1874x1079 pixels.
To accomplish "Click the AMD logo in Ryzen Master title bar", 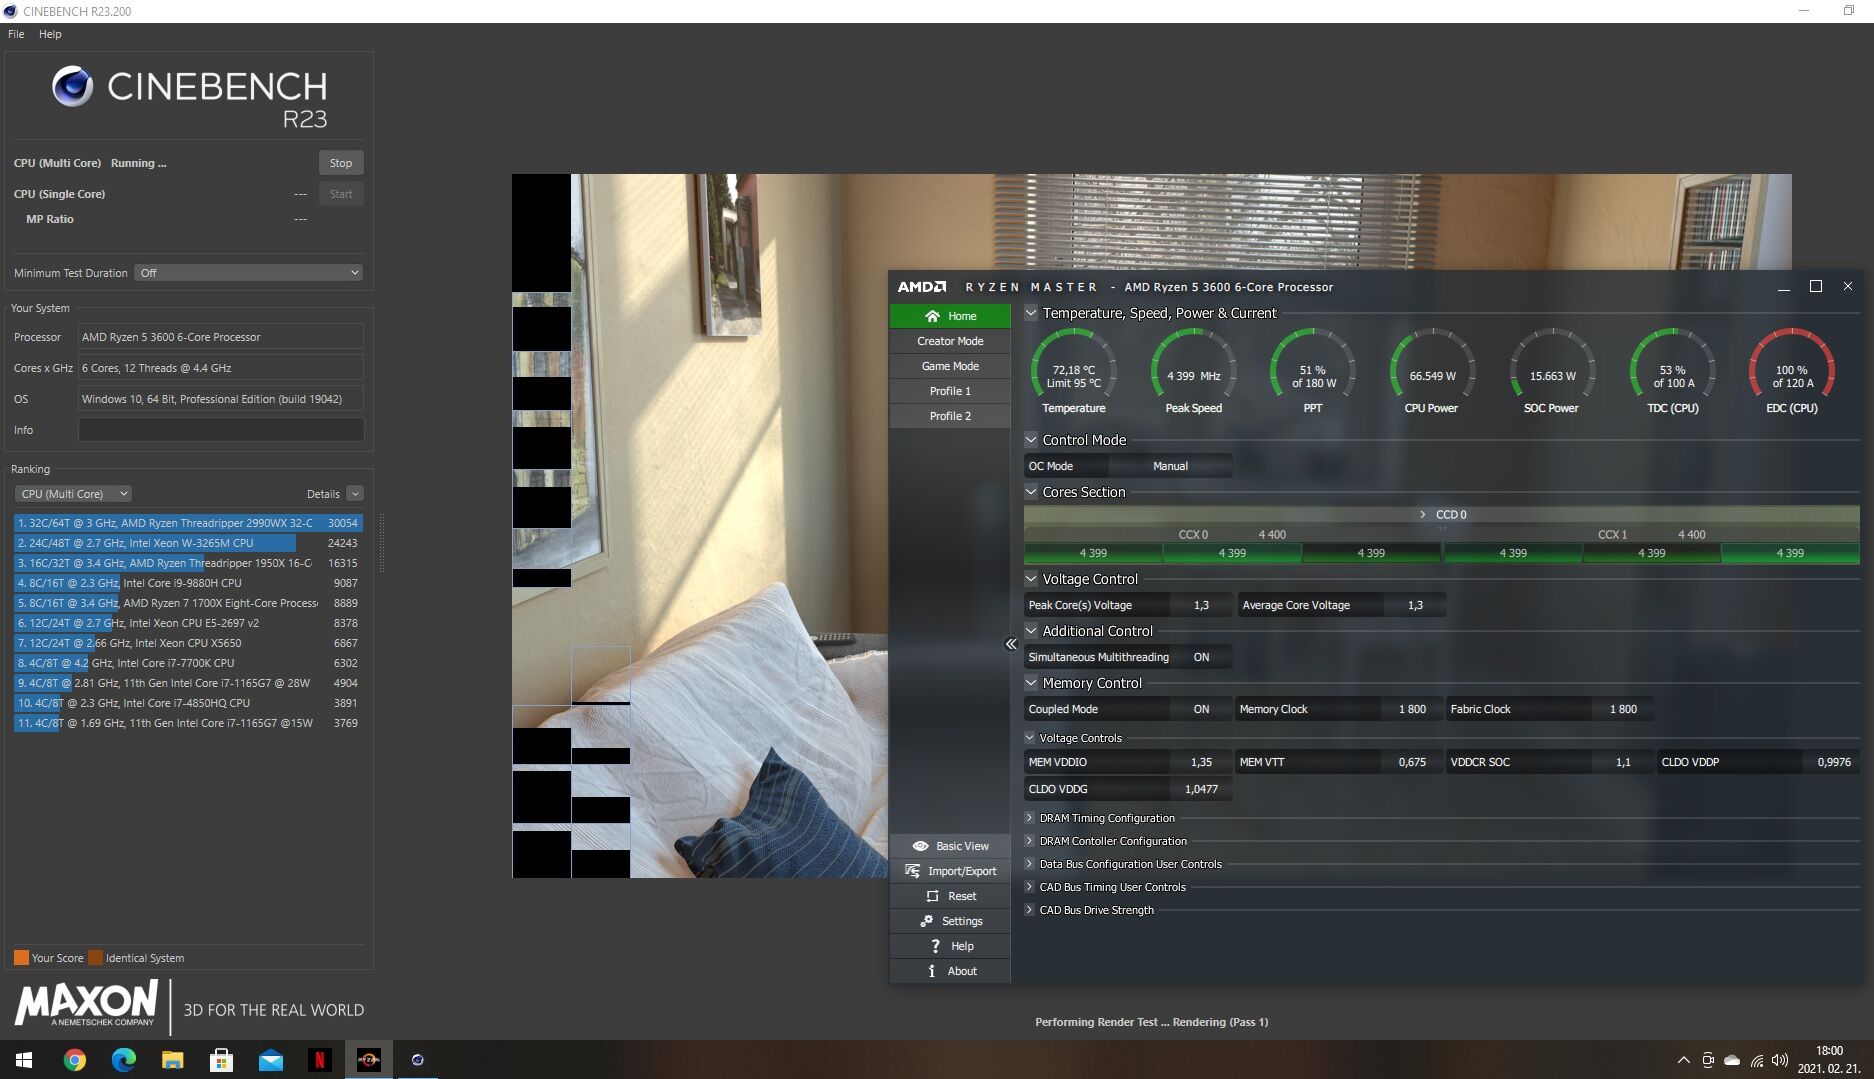I will click(x=921, y=287).
